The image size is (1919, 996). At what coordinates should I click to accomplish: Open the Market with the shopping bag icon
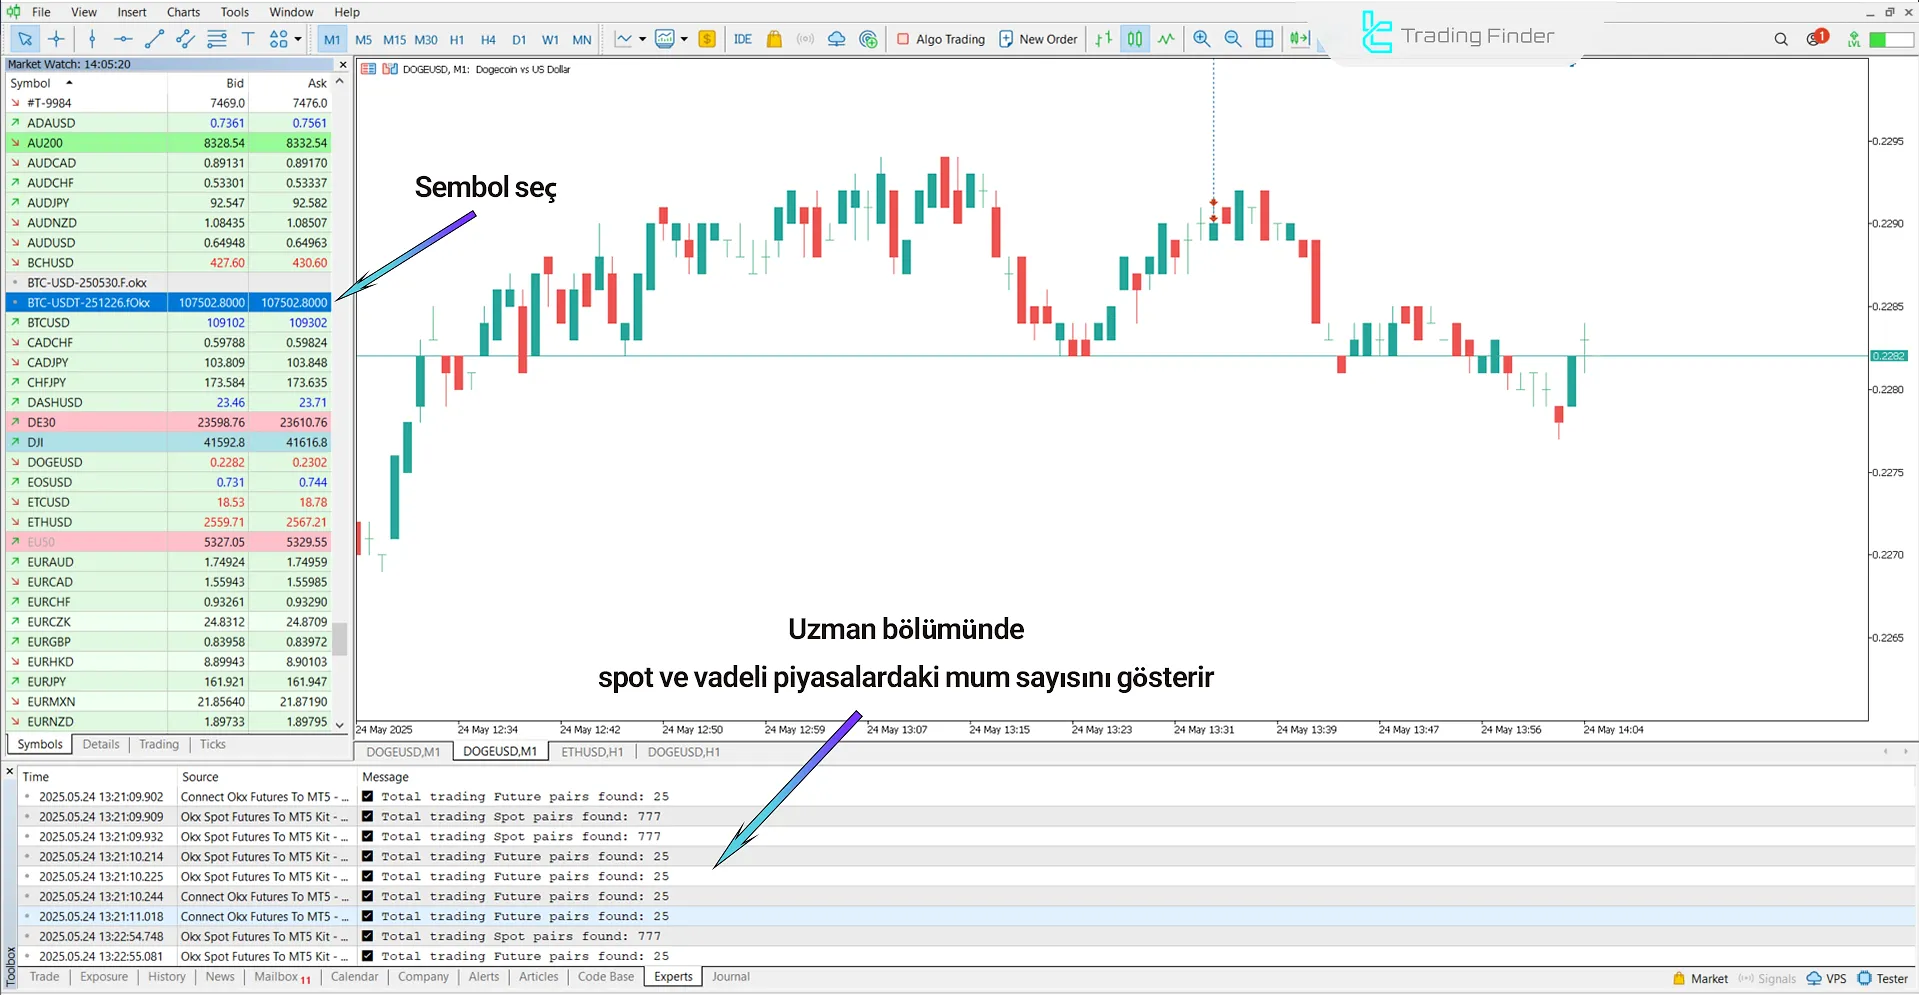774,39
